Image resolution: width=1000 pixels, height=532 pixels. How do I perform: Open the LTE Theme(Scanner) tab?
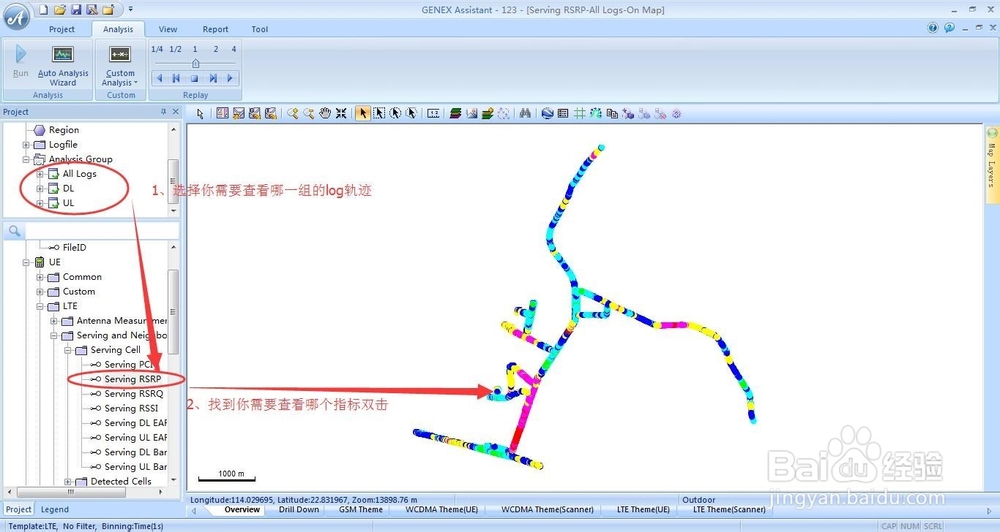point(729,510)
